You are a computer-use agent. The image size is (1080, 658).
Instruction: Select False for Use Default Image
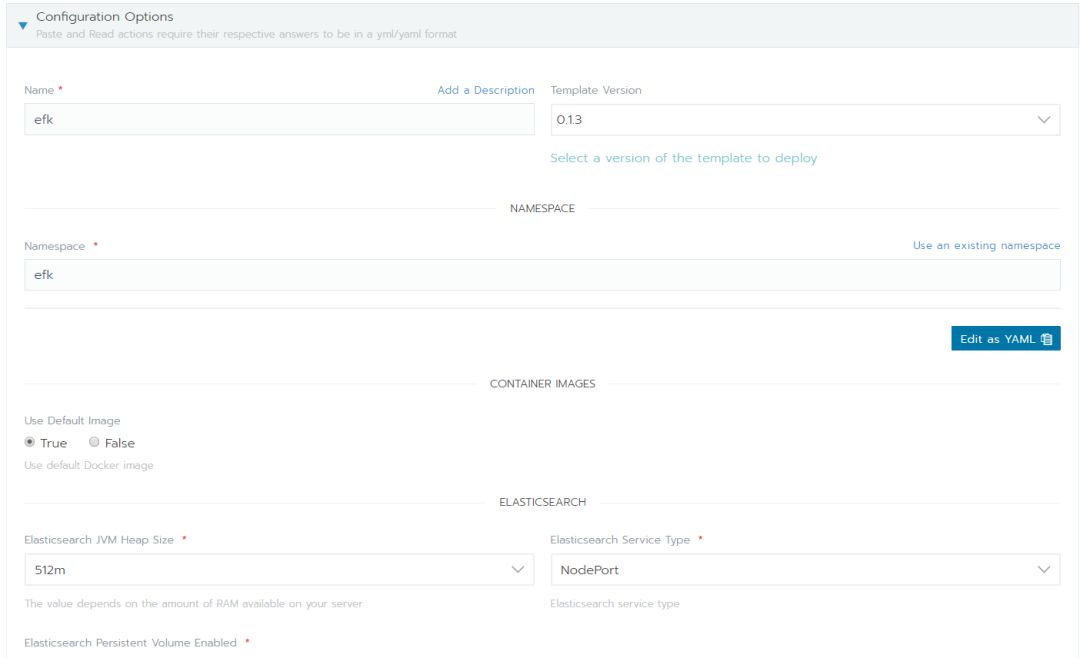tap(94, 442)
